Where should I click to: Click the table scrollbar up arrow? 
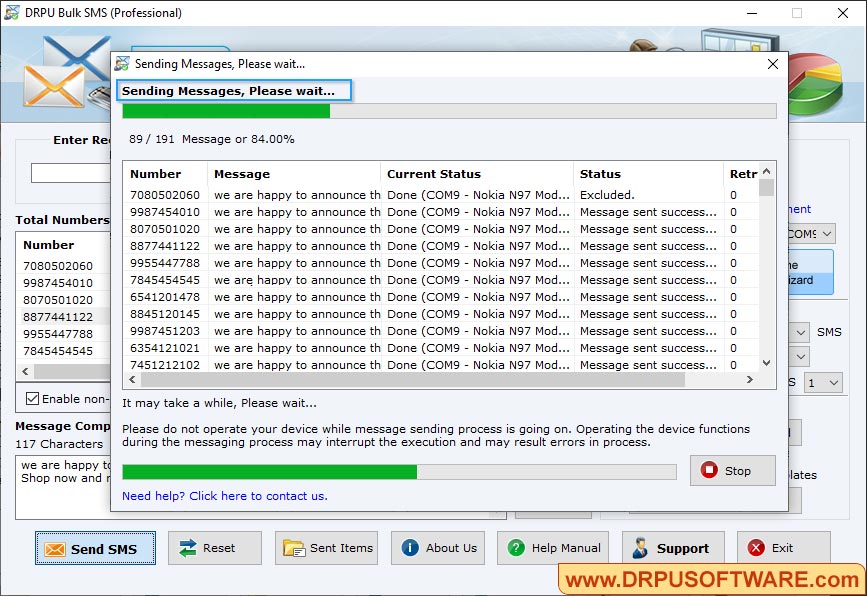766,171
